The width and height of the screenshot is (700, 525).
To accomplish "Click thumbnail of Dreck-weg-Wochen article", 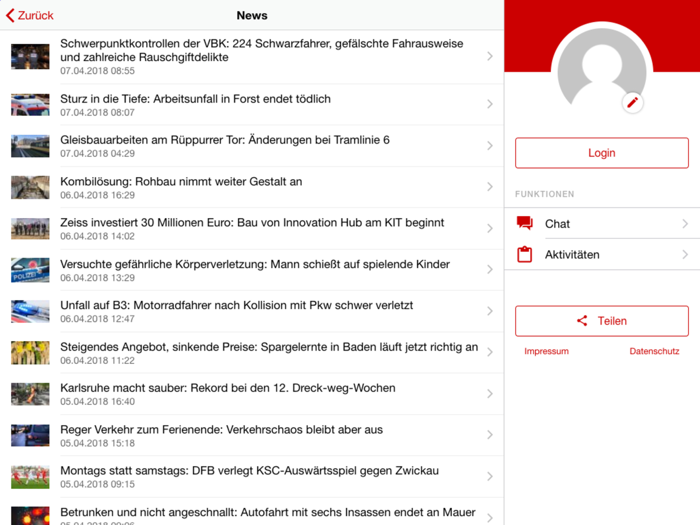I will click(x=30, y=394).
